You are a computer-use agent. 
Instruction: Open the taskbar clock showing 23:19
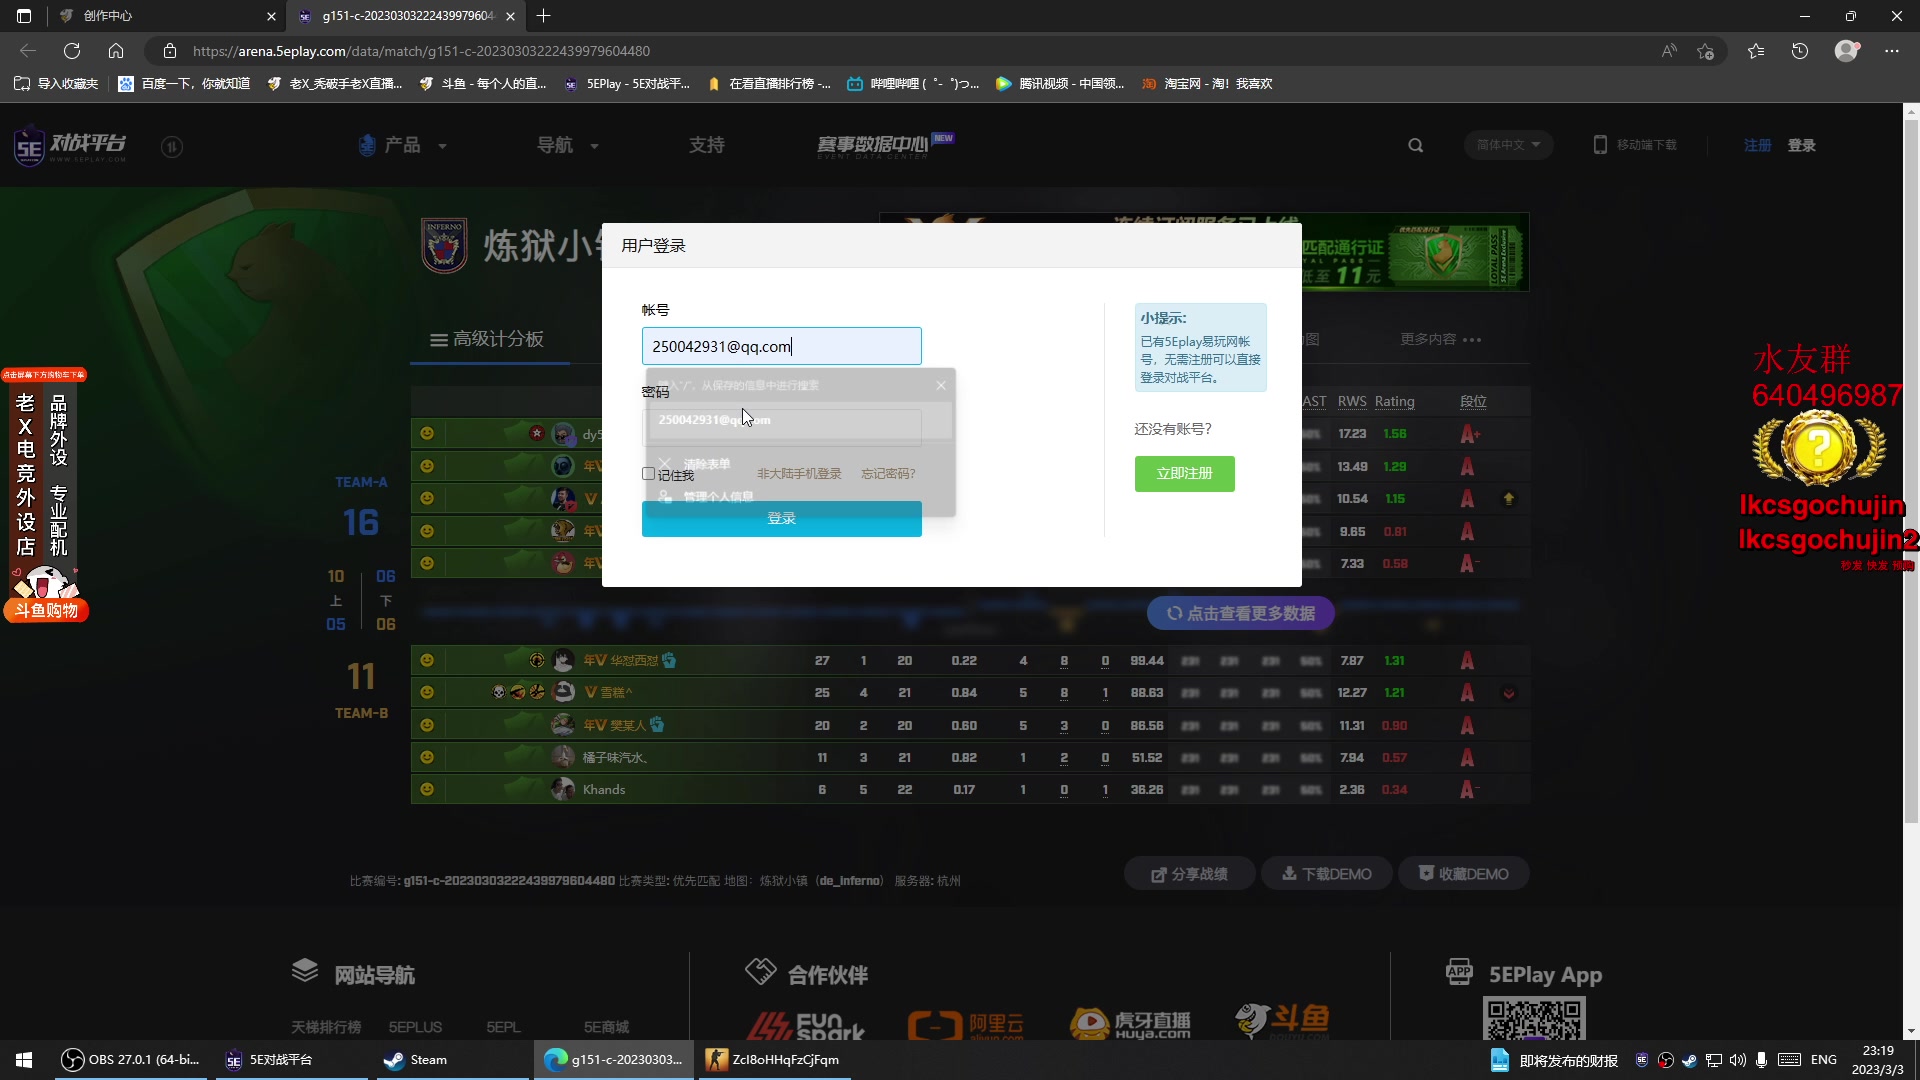[x=1877, y=1060]
